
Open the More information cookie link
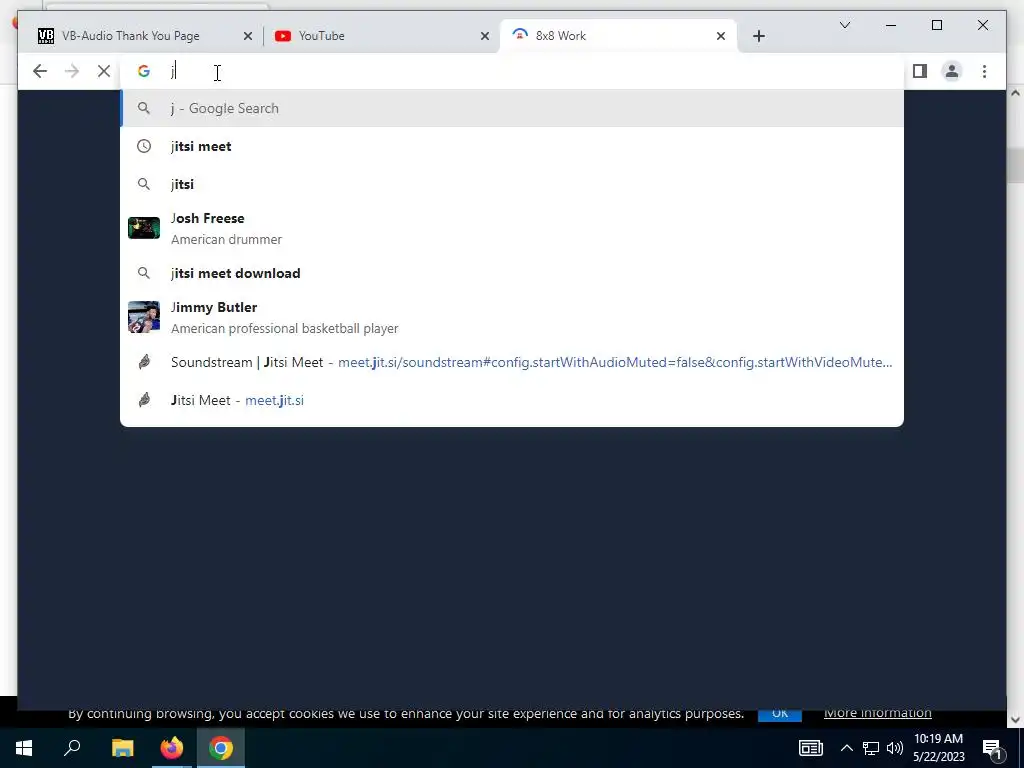(878, 713)
